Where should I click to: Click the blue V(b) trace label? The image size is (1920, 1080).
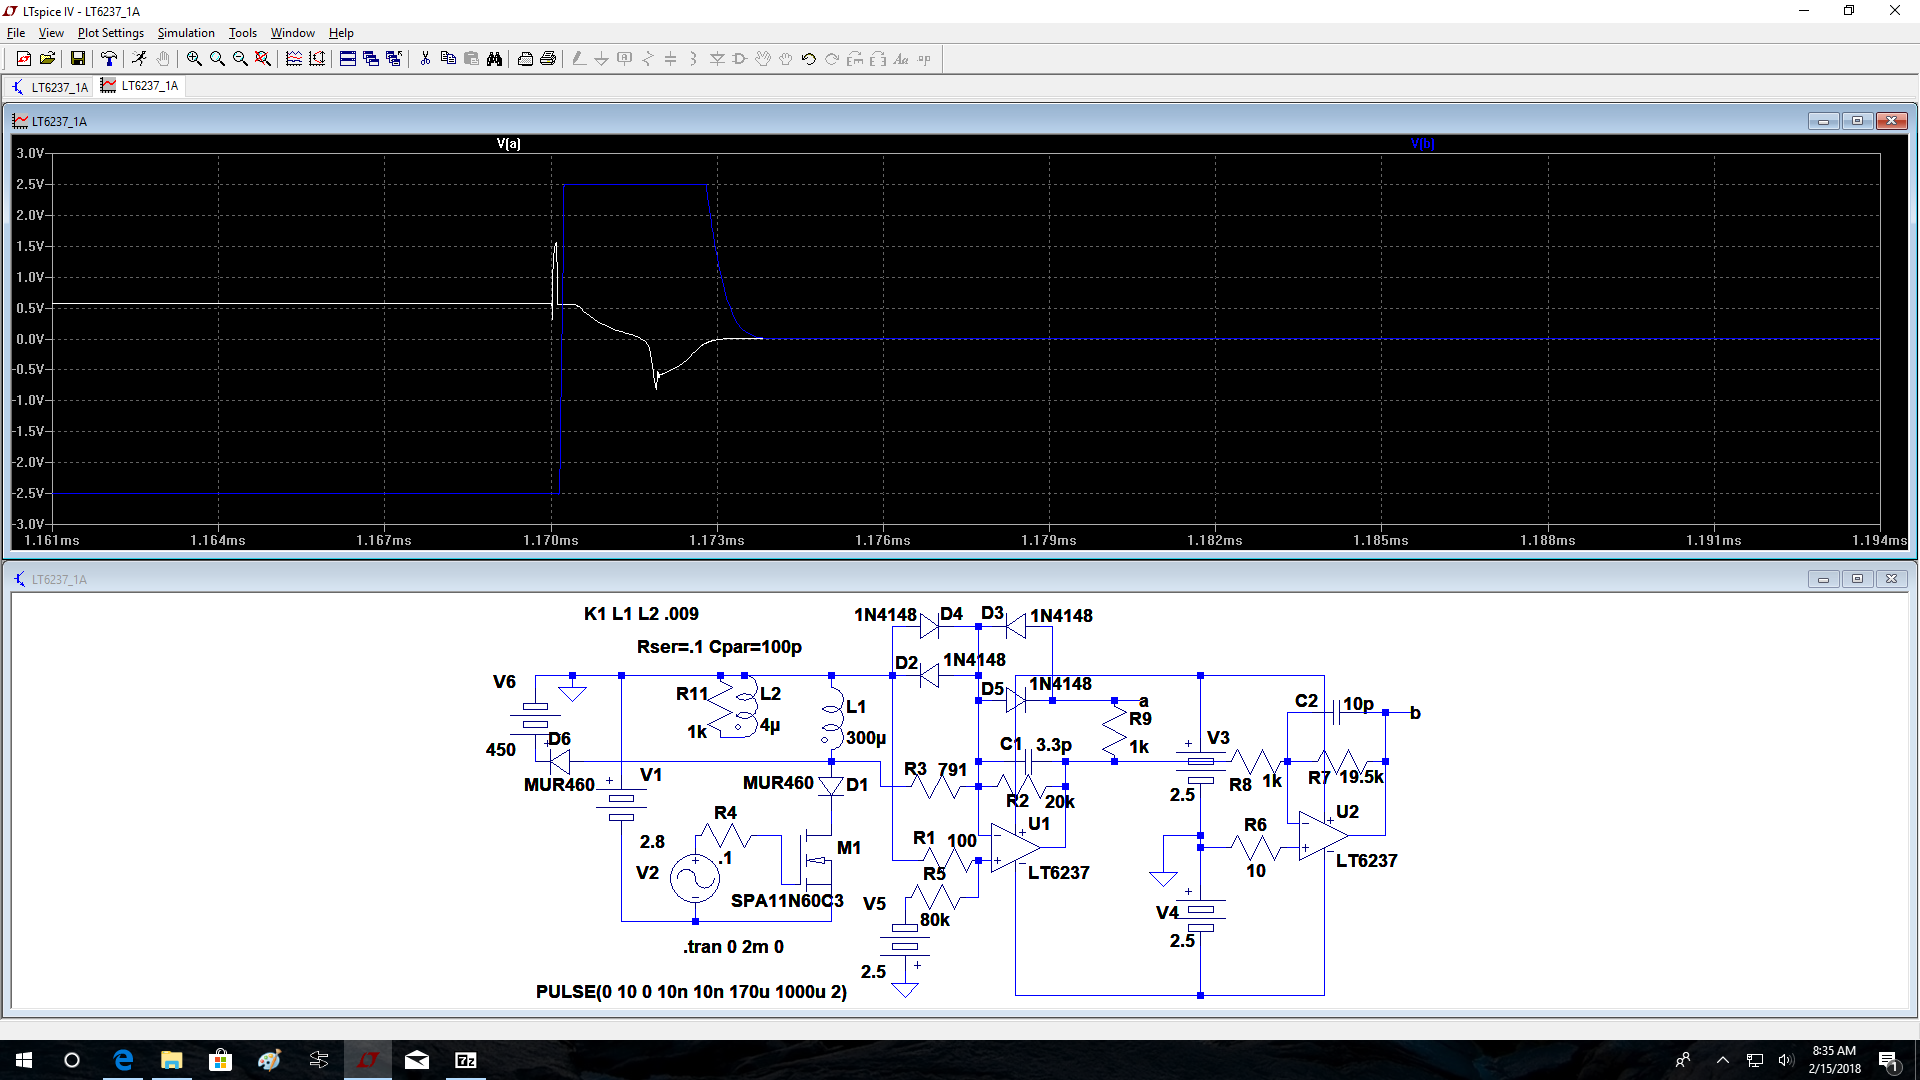pyautogui.click(x=1422, y=144)
